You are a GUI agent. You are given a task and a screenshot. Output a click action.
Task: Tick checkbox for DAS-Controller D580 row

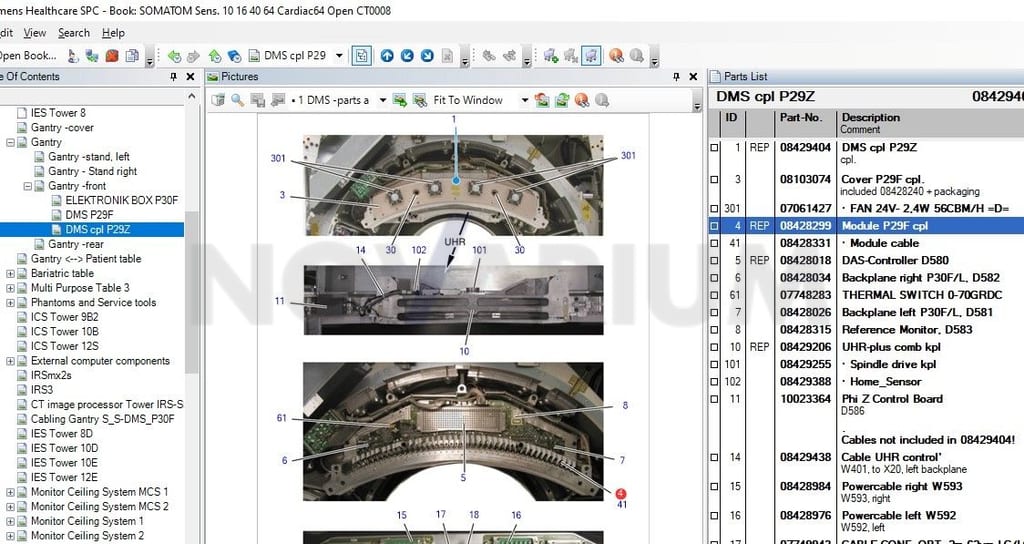(714, 261)
